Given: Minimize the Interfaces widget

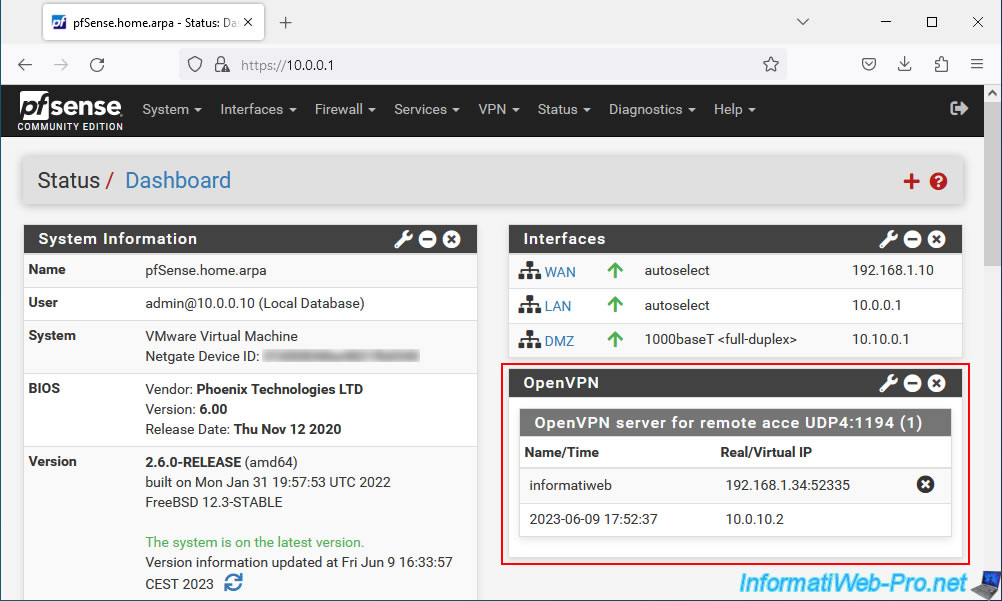Looking at the screenshot, I should pos(913,239).
